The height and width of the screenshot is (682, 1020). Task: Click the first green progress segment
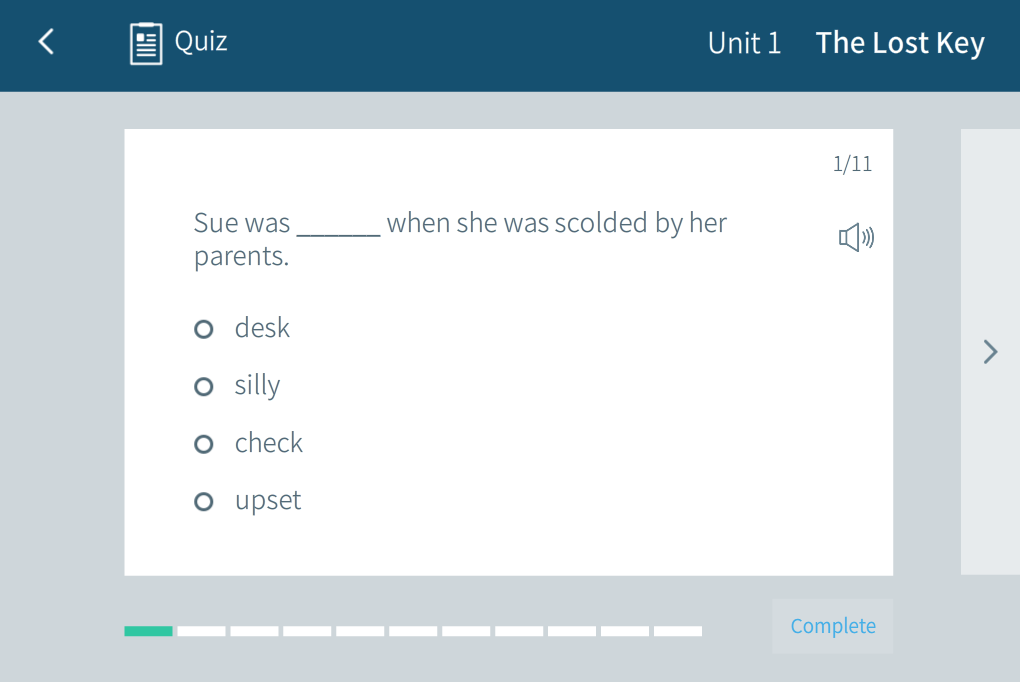148,631
